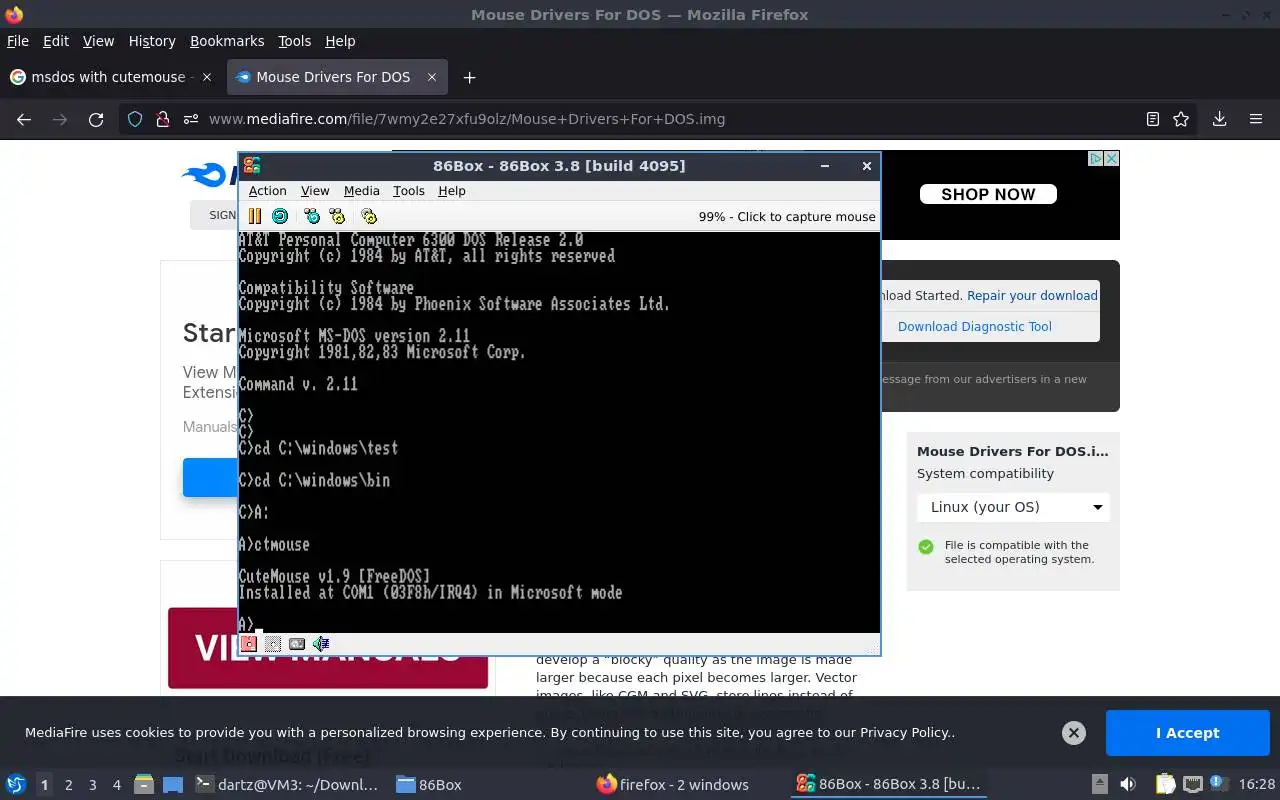Screen dimensions: 1280x800
Task: Open Firefox tracking protection shield
Action: pos(135,119)
